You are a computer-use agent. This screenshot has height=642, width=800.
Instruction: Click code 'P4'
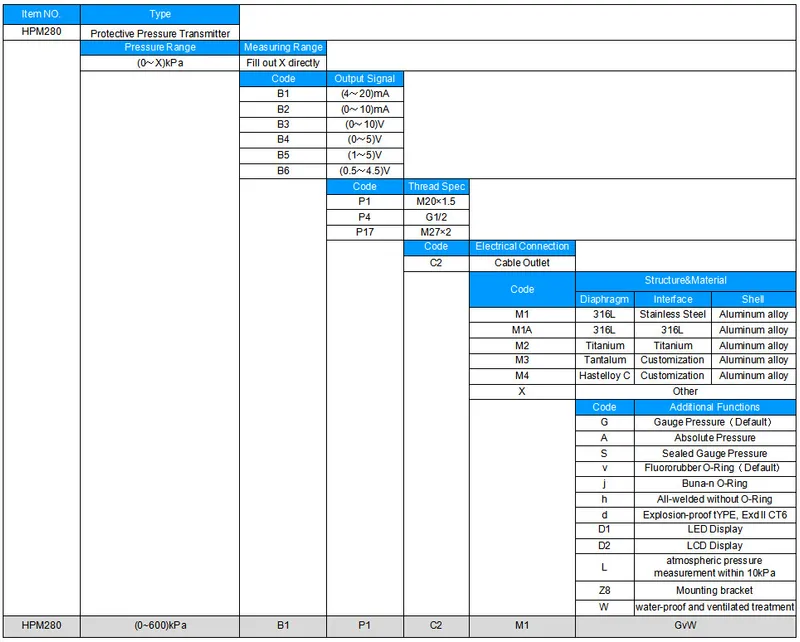365,217
